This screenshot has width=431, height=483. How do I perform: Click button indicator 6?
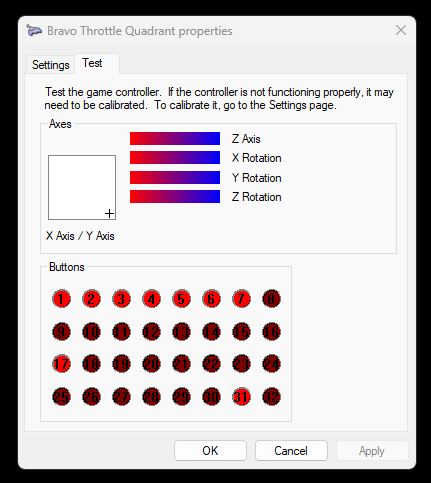(x=211, y=299)
